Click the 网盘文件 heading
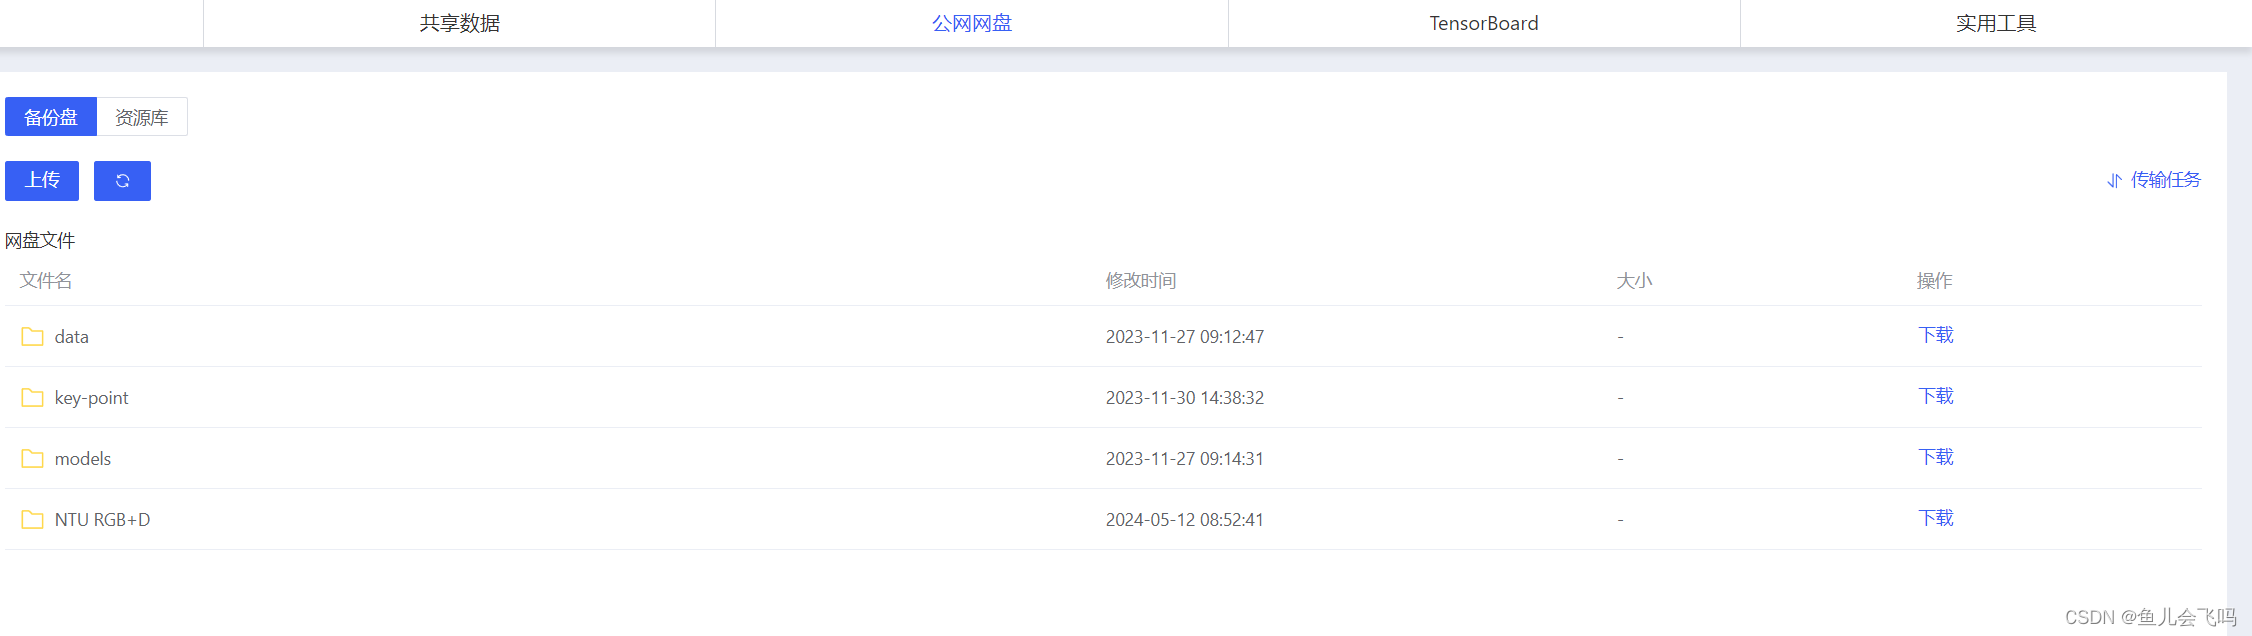Screen dimensions: 2252x636 pyautogui.click(x=40, y=241)
